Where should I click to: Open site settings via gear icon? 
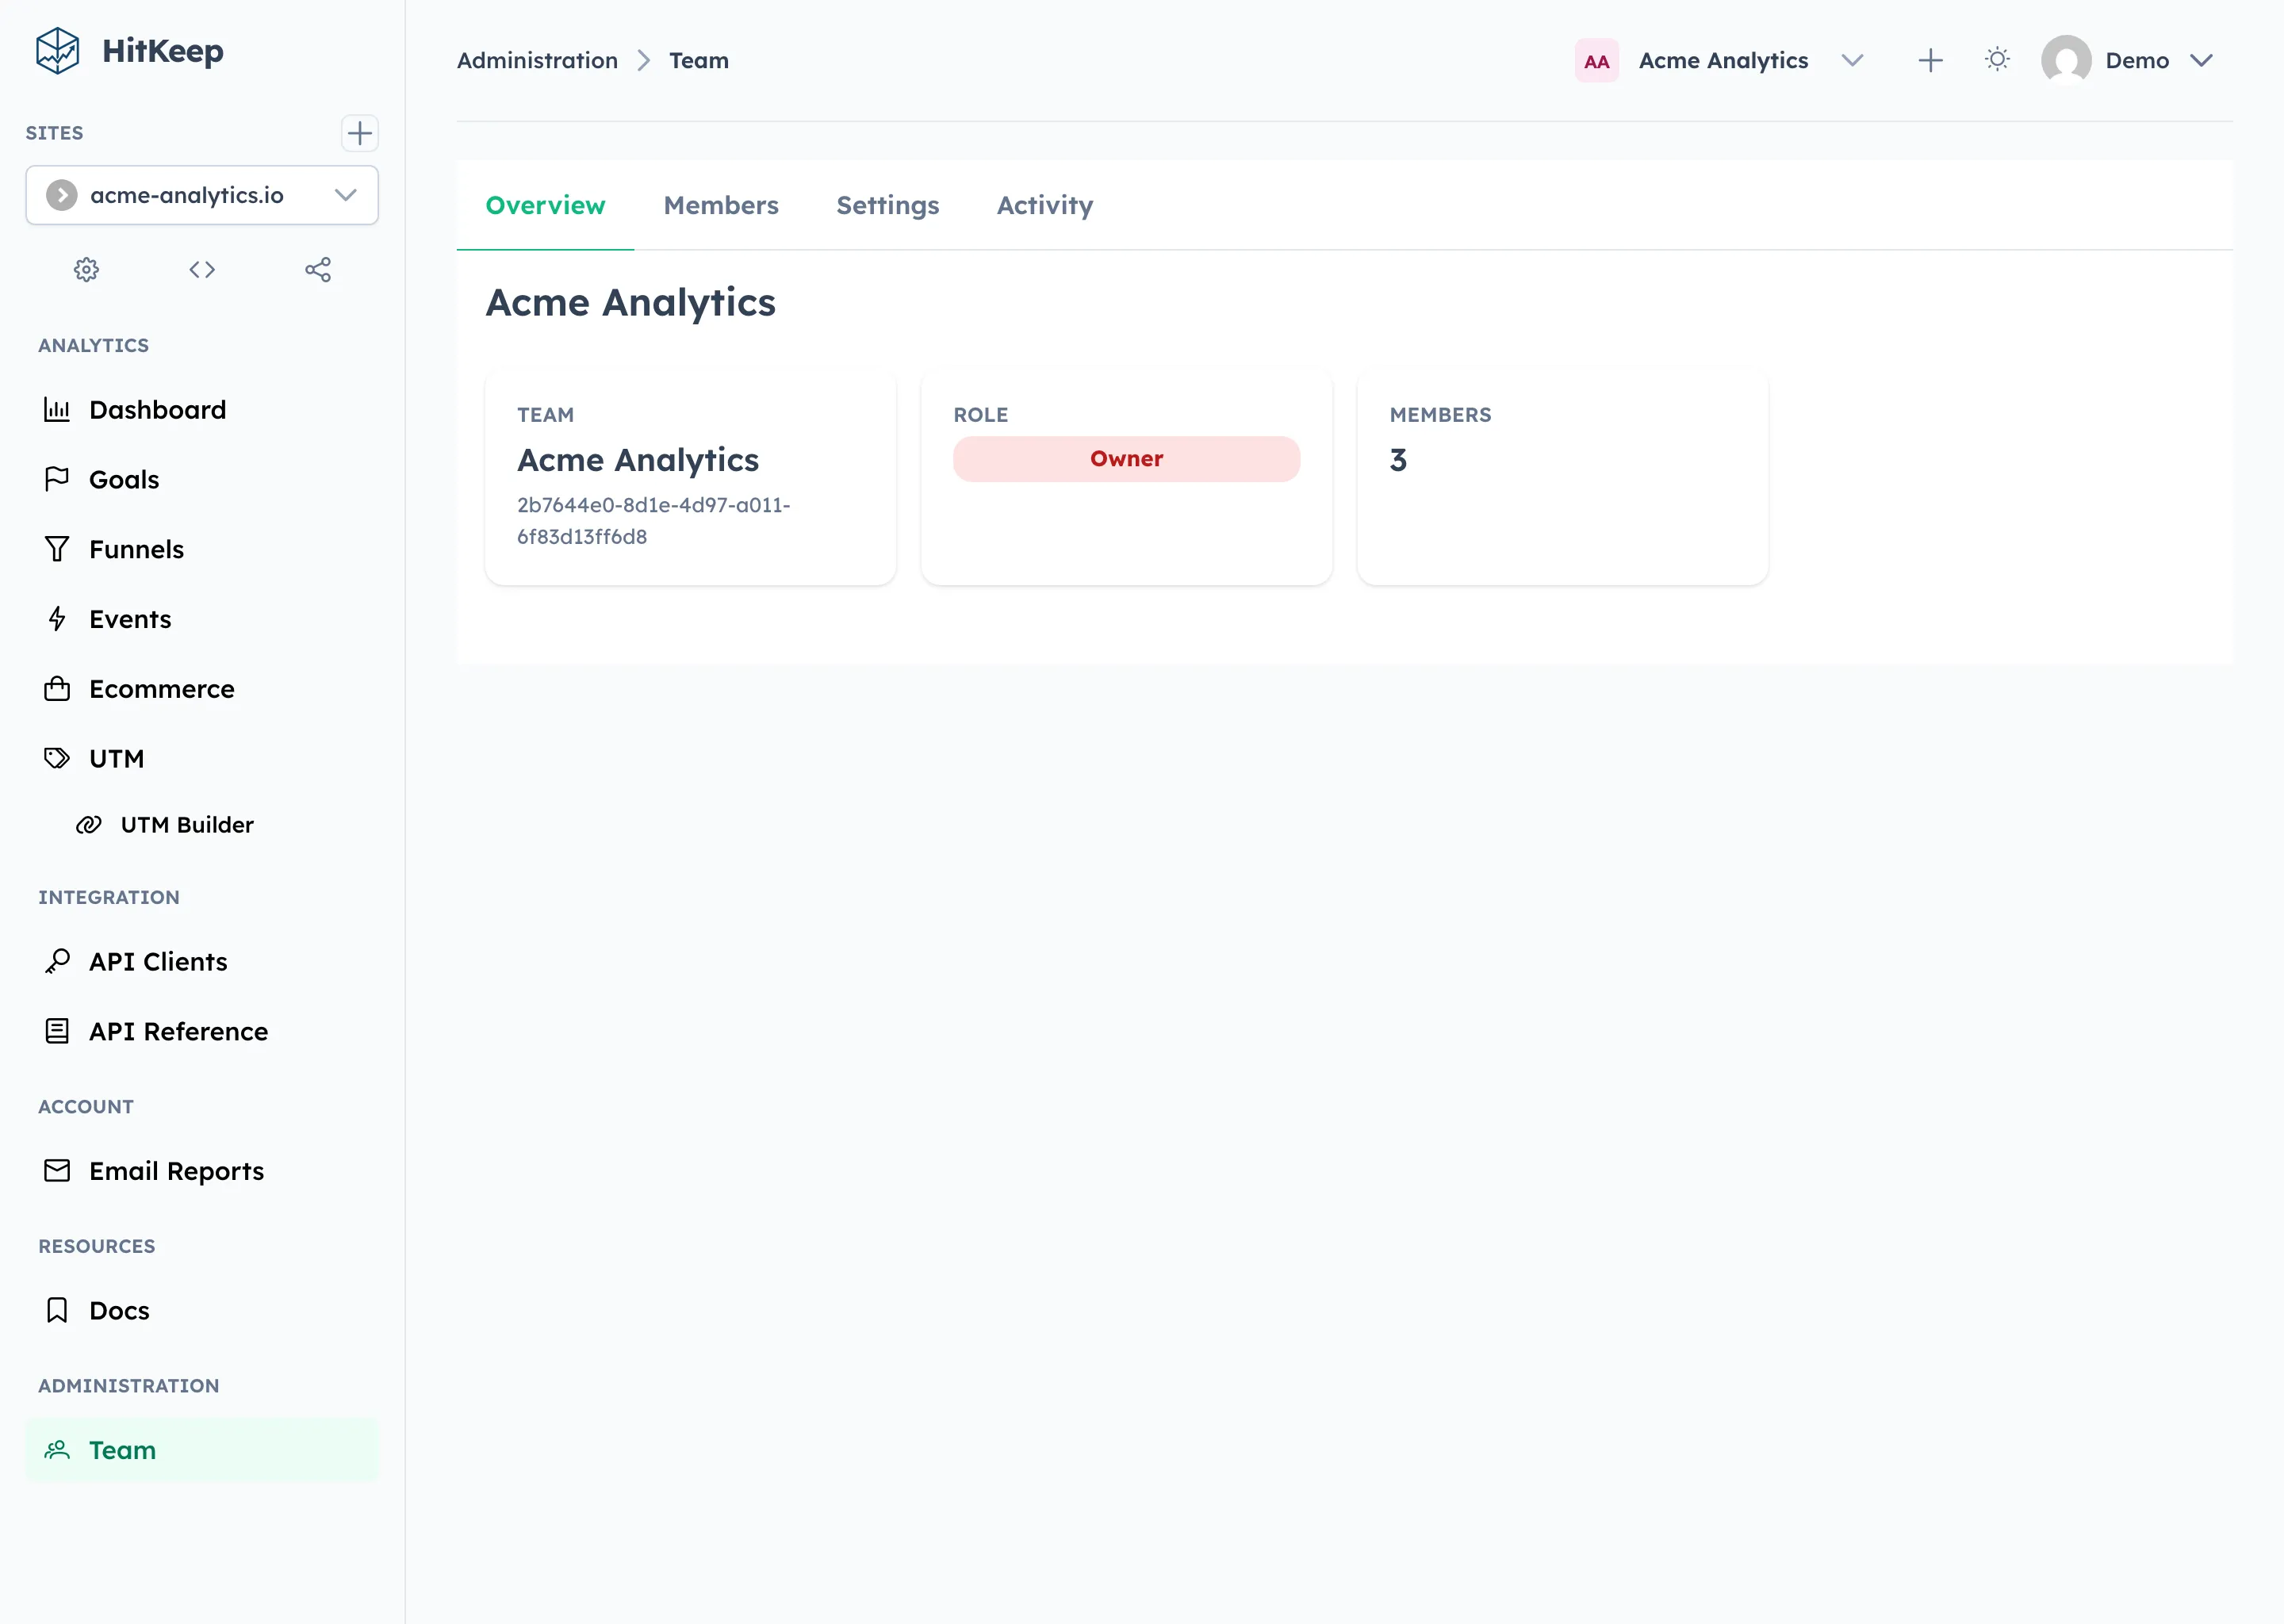coord(86,269)
